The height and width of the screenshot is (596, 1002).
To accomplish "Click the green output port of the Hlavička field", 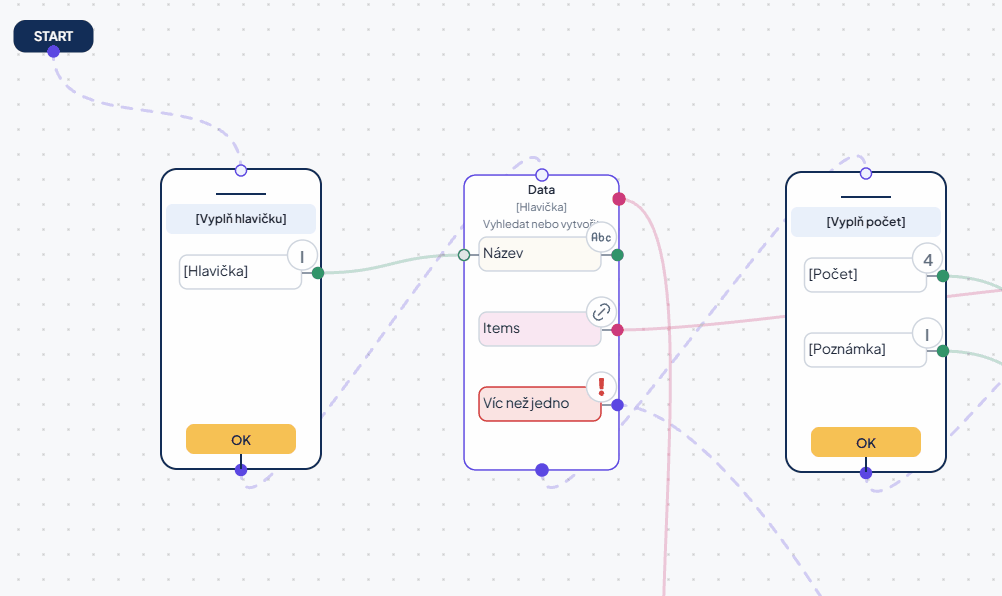I will click(318, 273).
